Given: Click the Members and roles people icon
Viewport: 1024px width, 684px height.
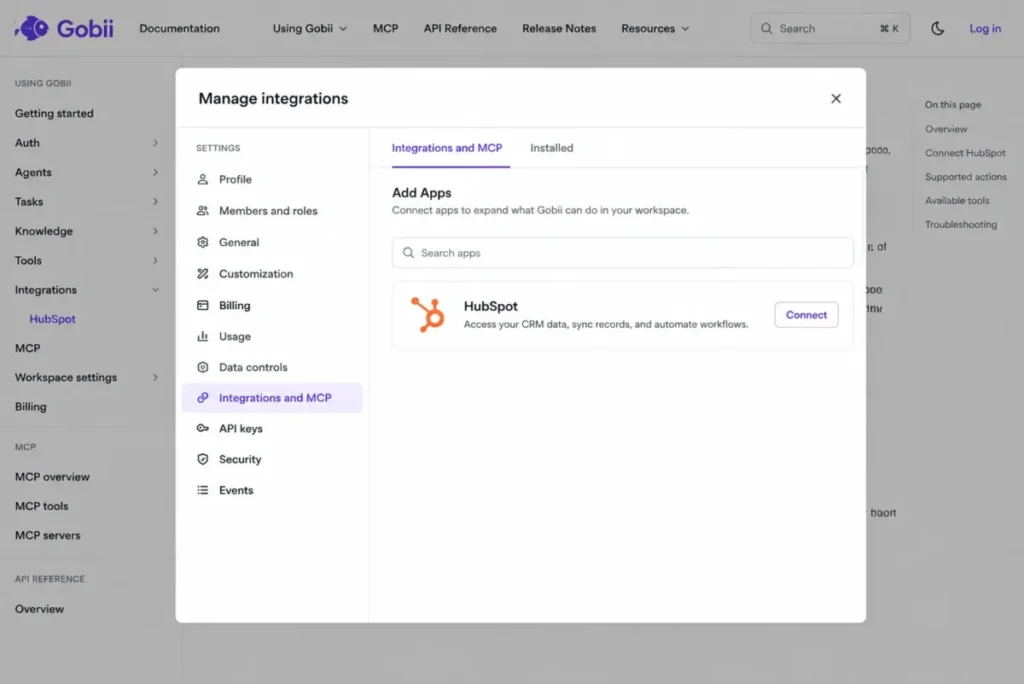Looking at the screenshot, I should point(202,210).
